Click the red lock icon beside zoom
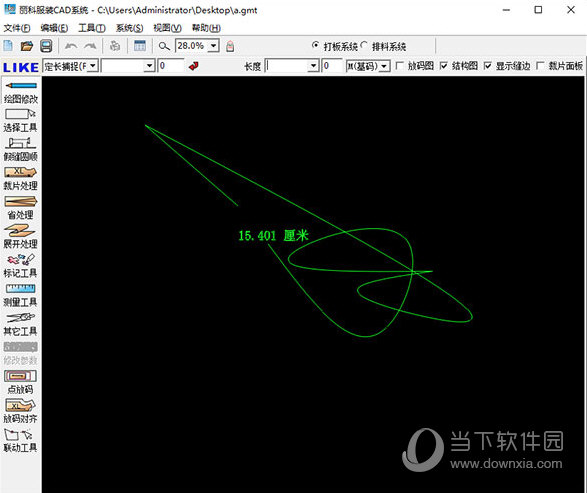 tap(230, 46)
